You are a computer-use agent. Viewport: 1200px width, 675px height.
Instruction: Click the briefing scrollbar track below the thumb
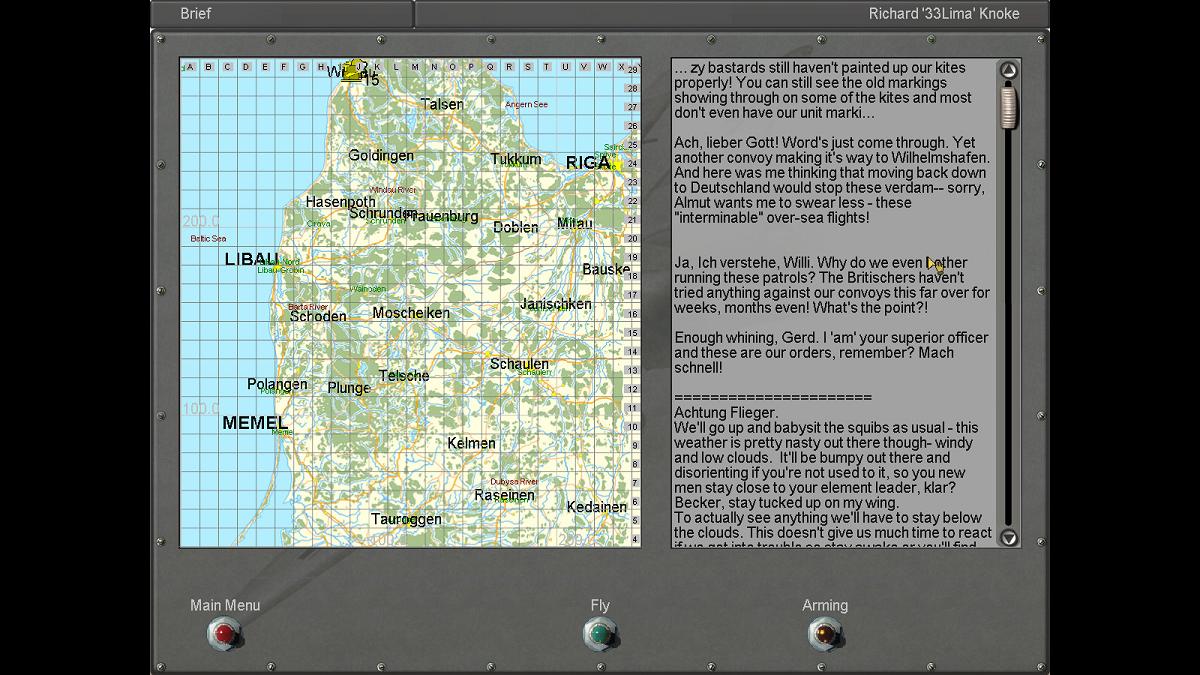1009,330
